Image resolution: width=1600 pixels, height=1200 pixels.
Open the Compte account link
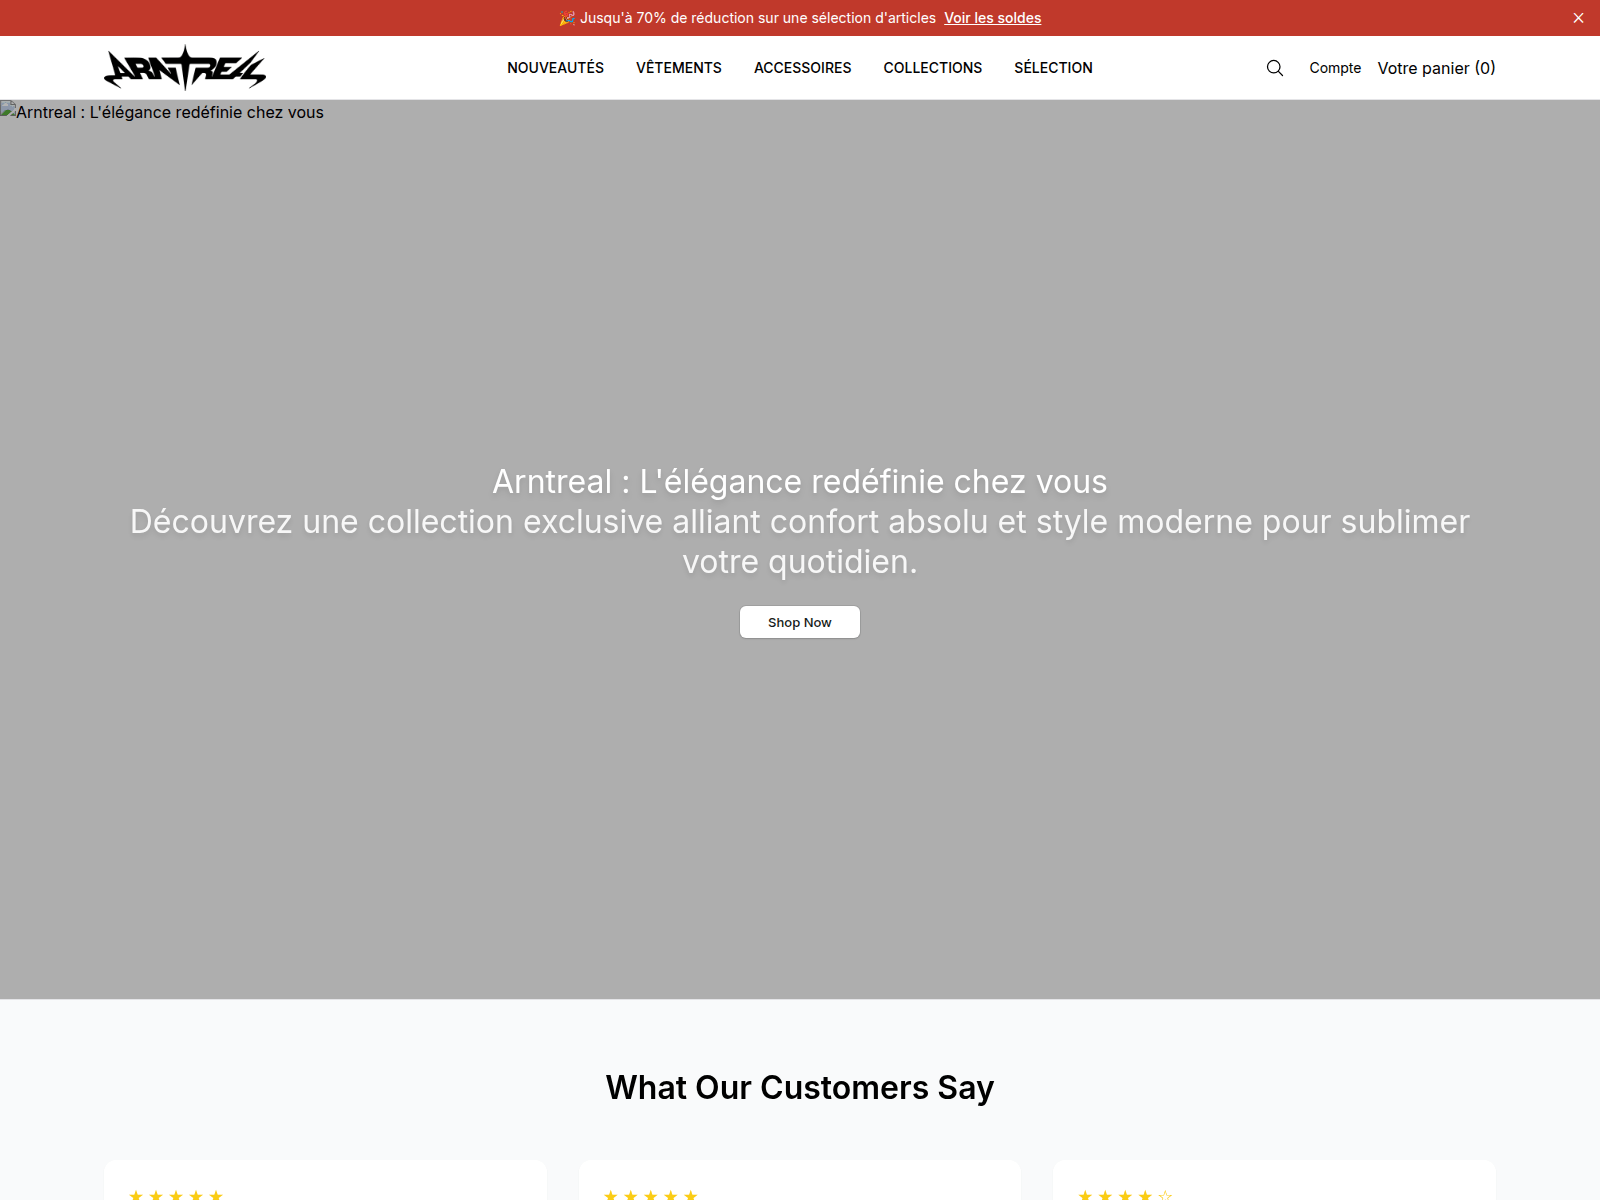pyautogui.click(x=1335, y=68)
